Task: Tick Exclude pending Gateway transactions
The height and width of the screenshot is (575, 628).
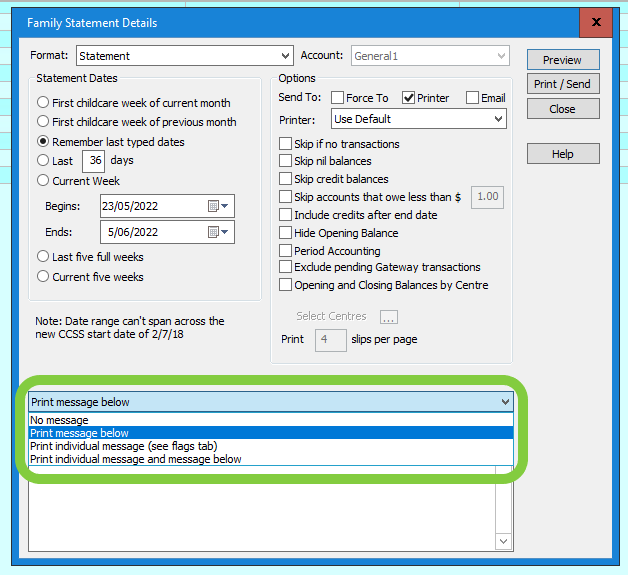Action: (x=285, y=267)
